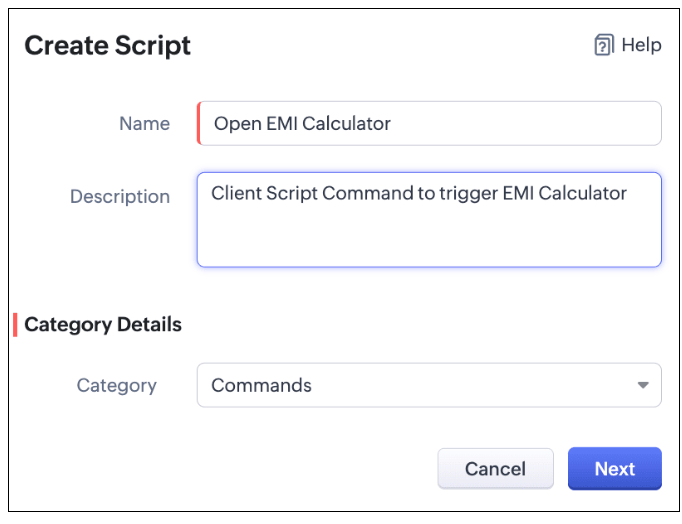Click the red bar beside Category Details
The height and width of the screenshot is (524, 682).
15,325
